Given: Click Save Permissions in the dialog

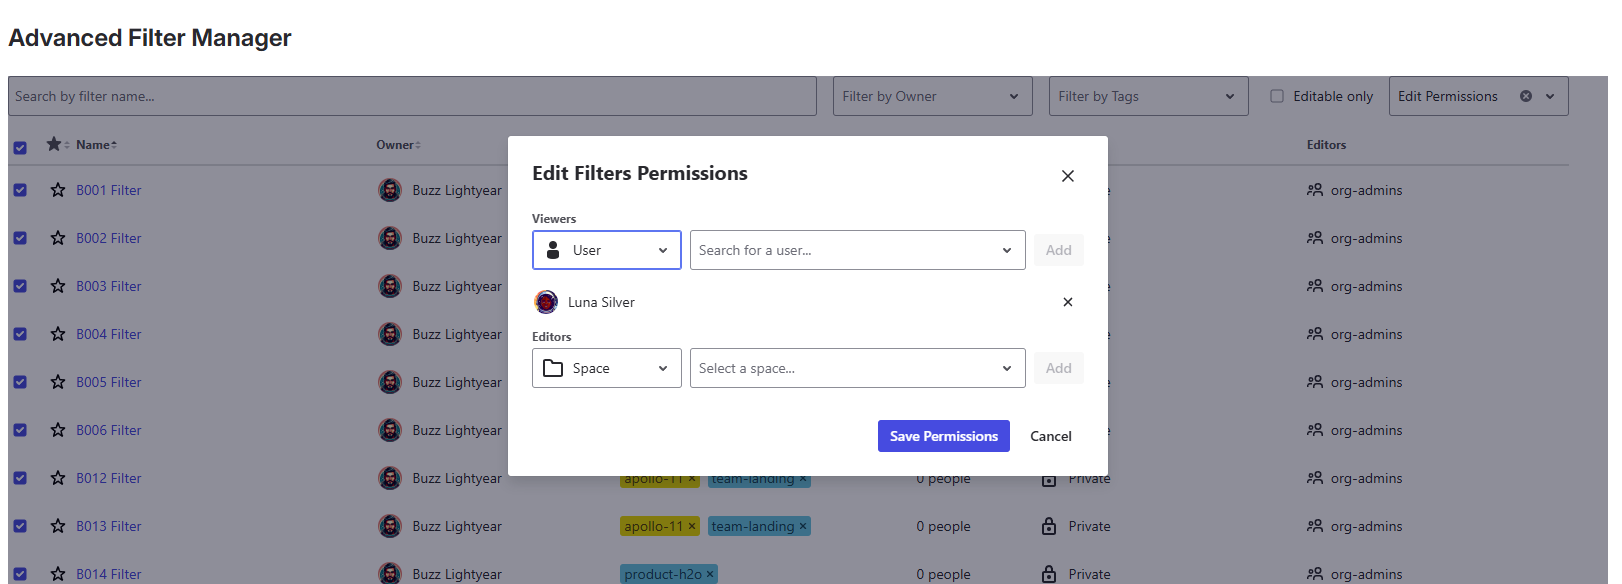Looking at the screenshot, I should (x=943, y=436).
